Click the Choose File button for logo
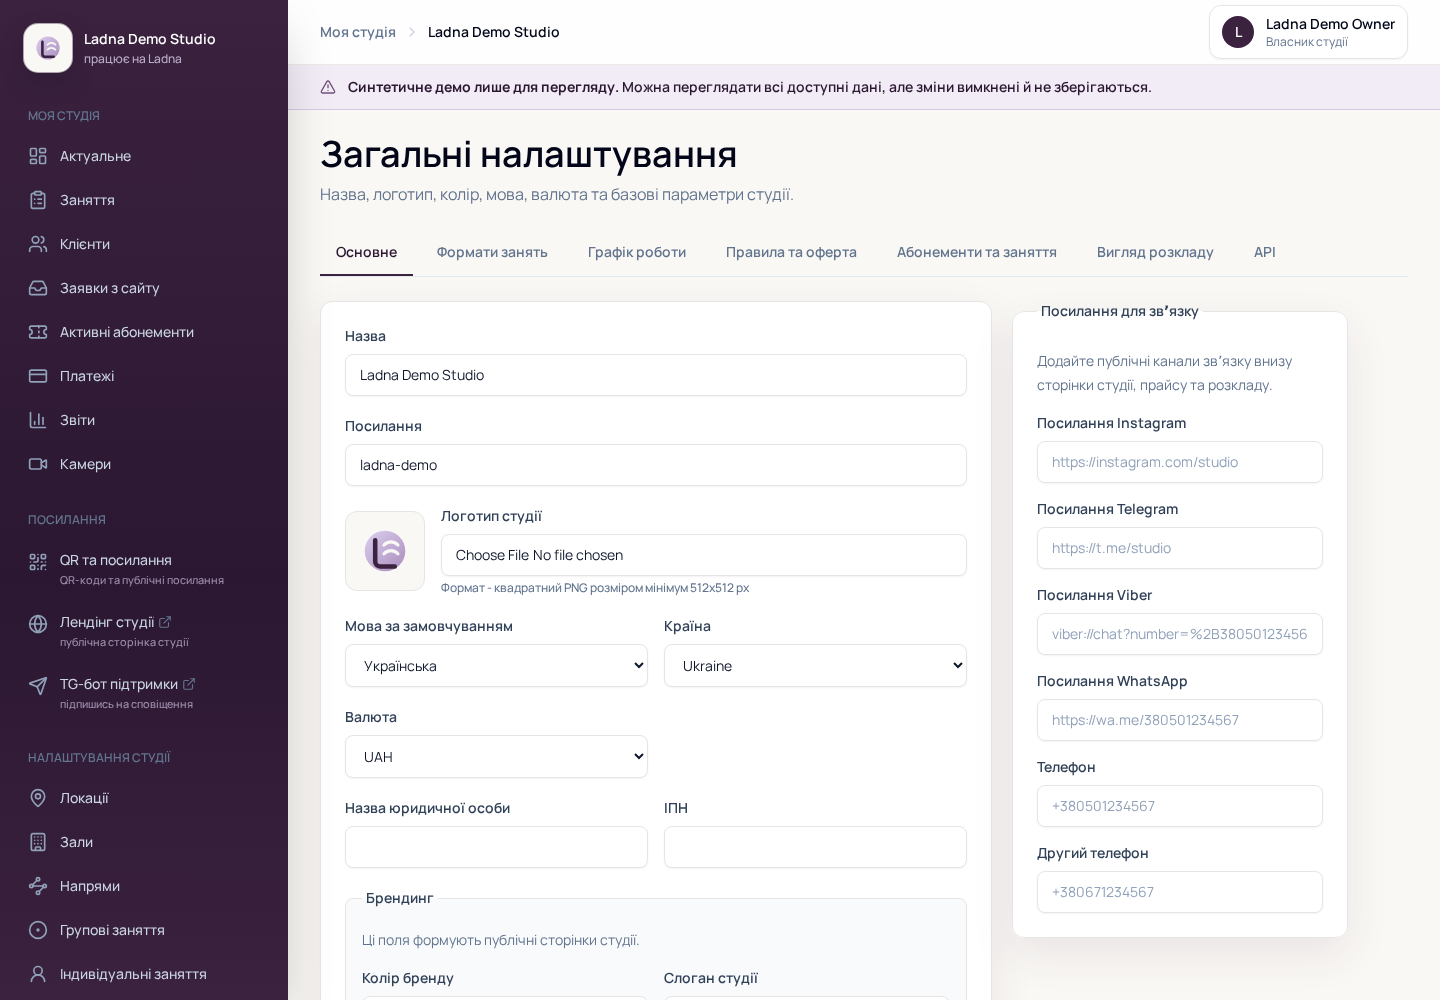 pos(492,555)
